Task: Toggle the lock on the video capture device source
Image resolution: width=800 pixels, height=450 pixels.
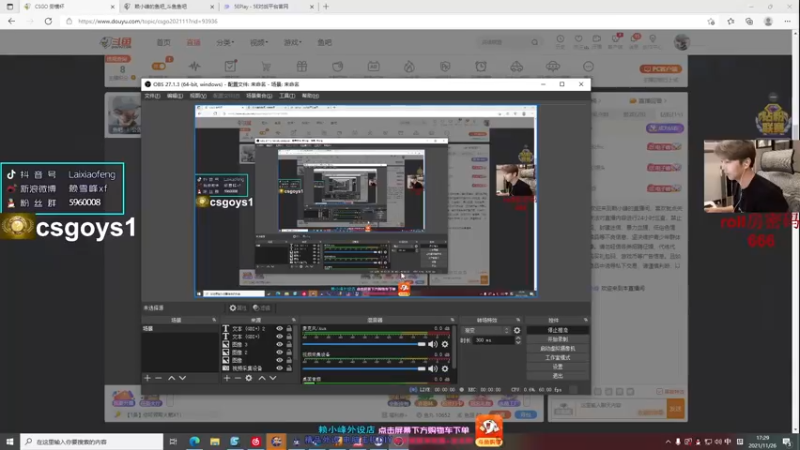Action: point(289,368)
